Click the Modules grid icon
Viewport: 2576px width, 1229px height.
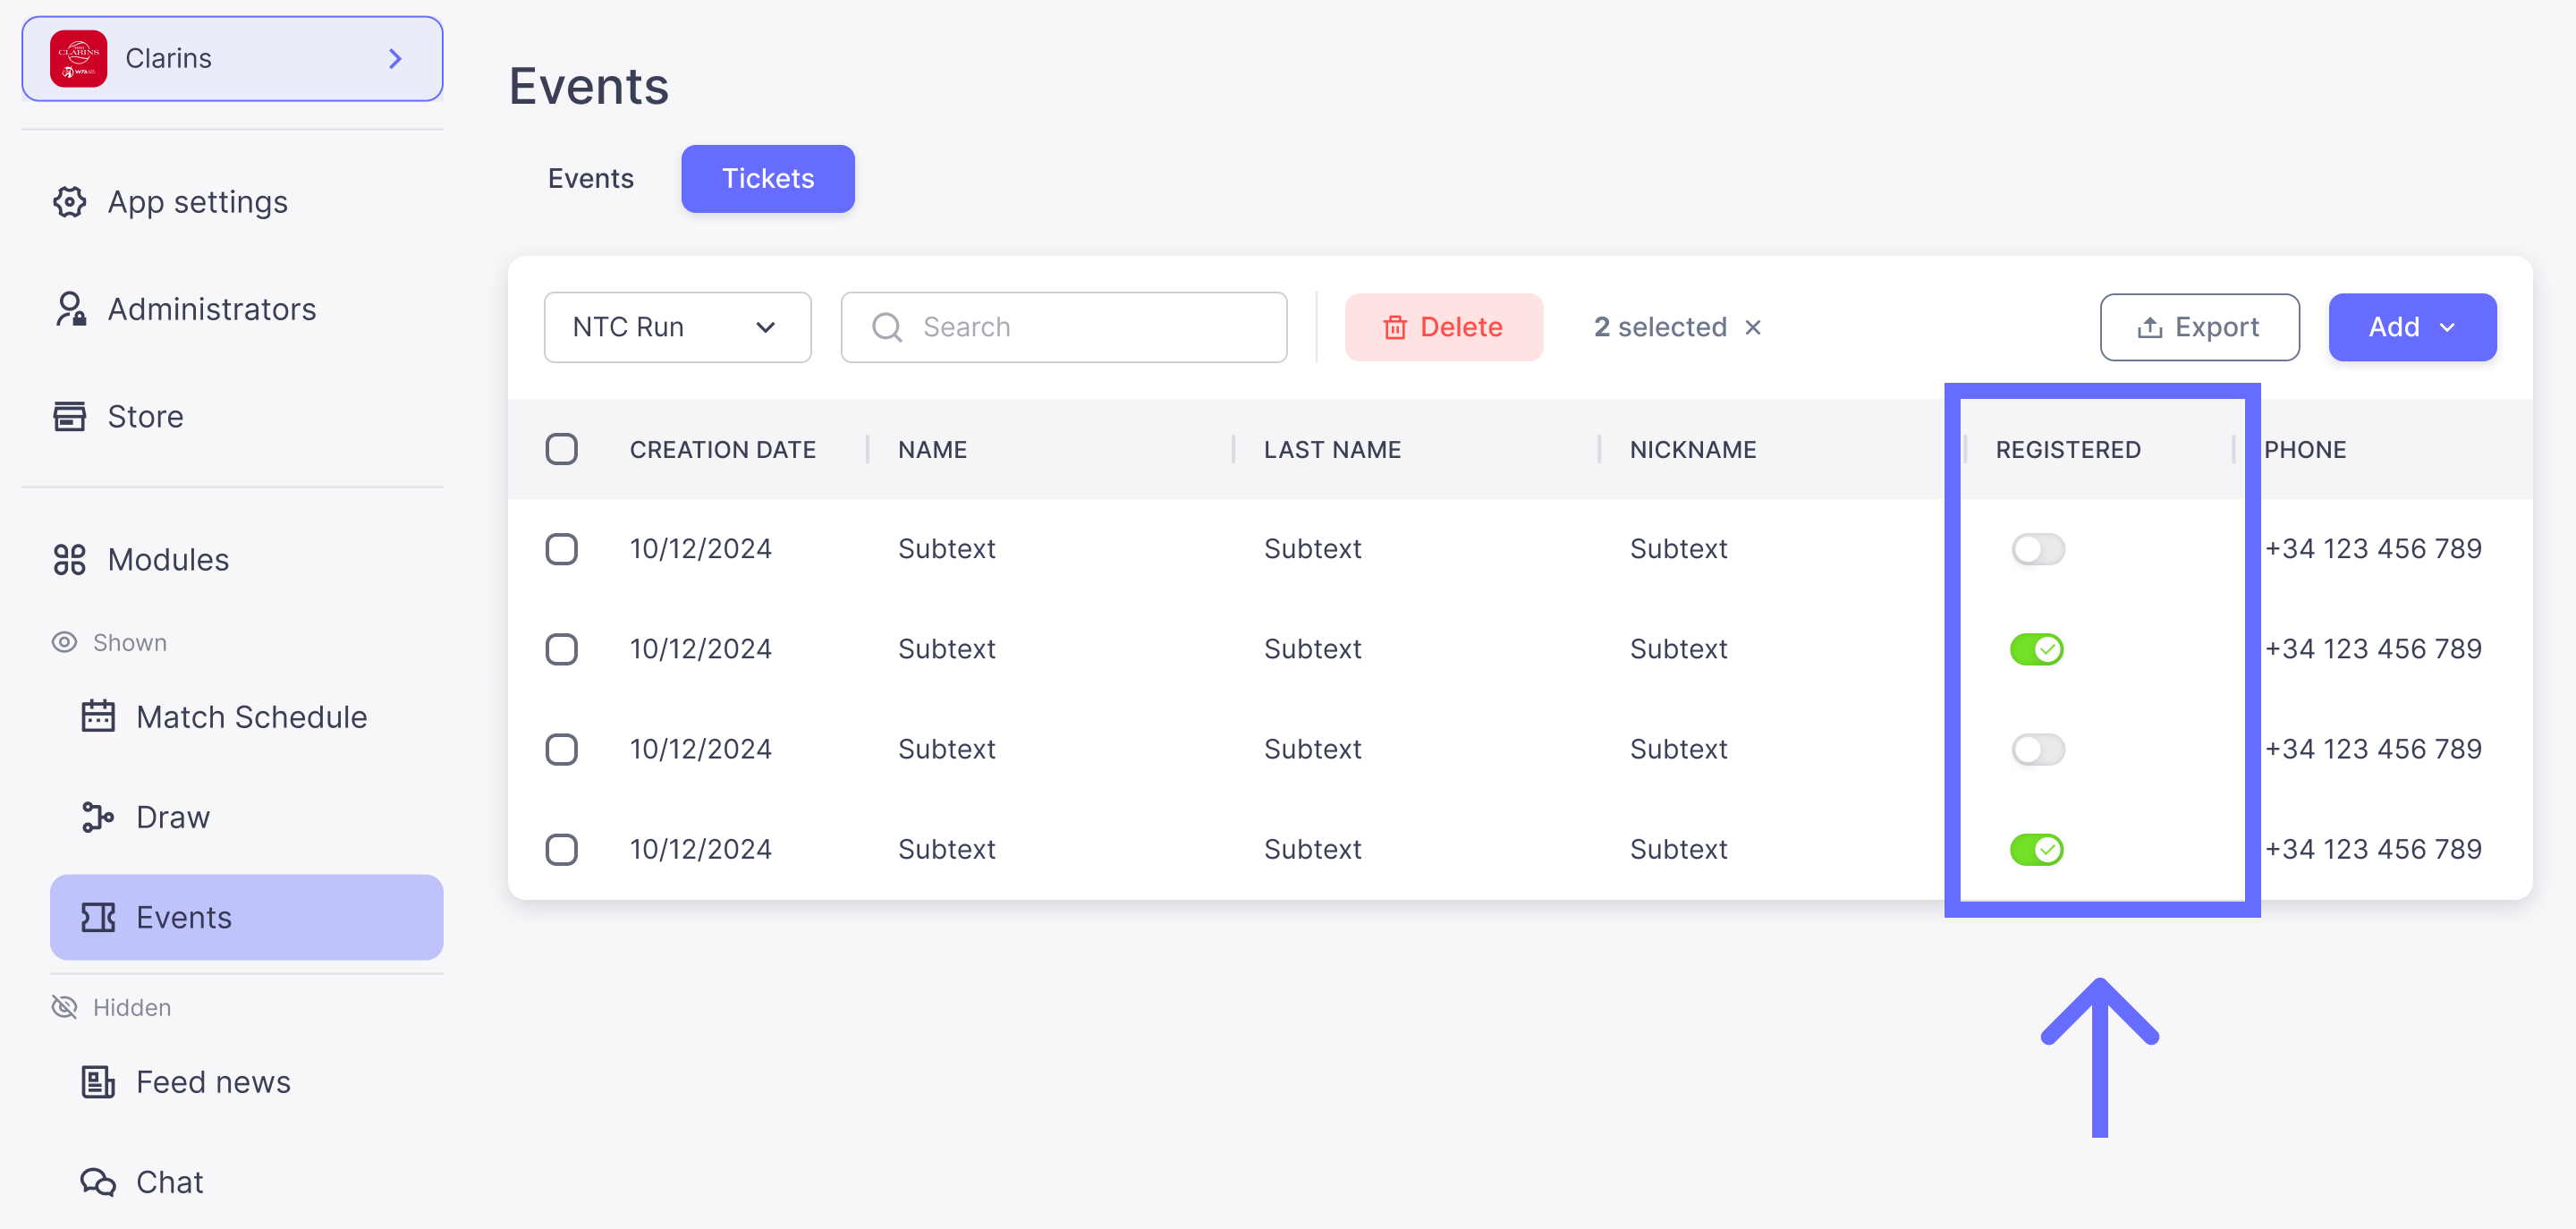point(69,560)
